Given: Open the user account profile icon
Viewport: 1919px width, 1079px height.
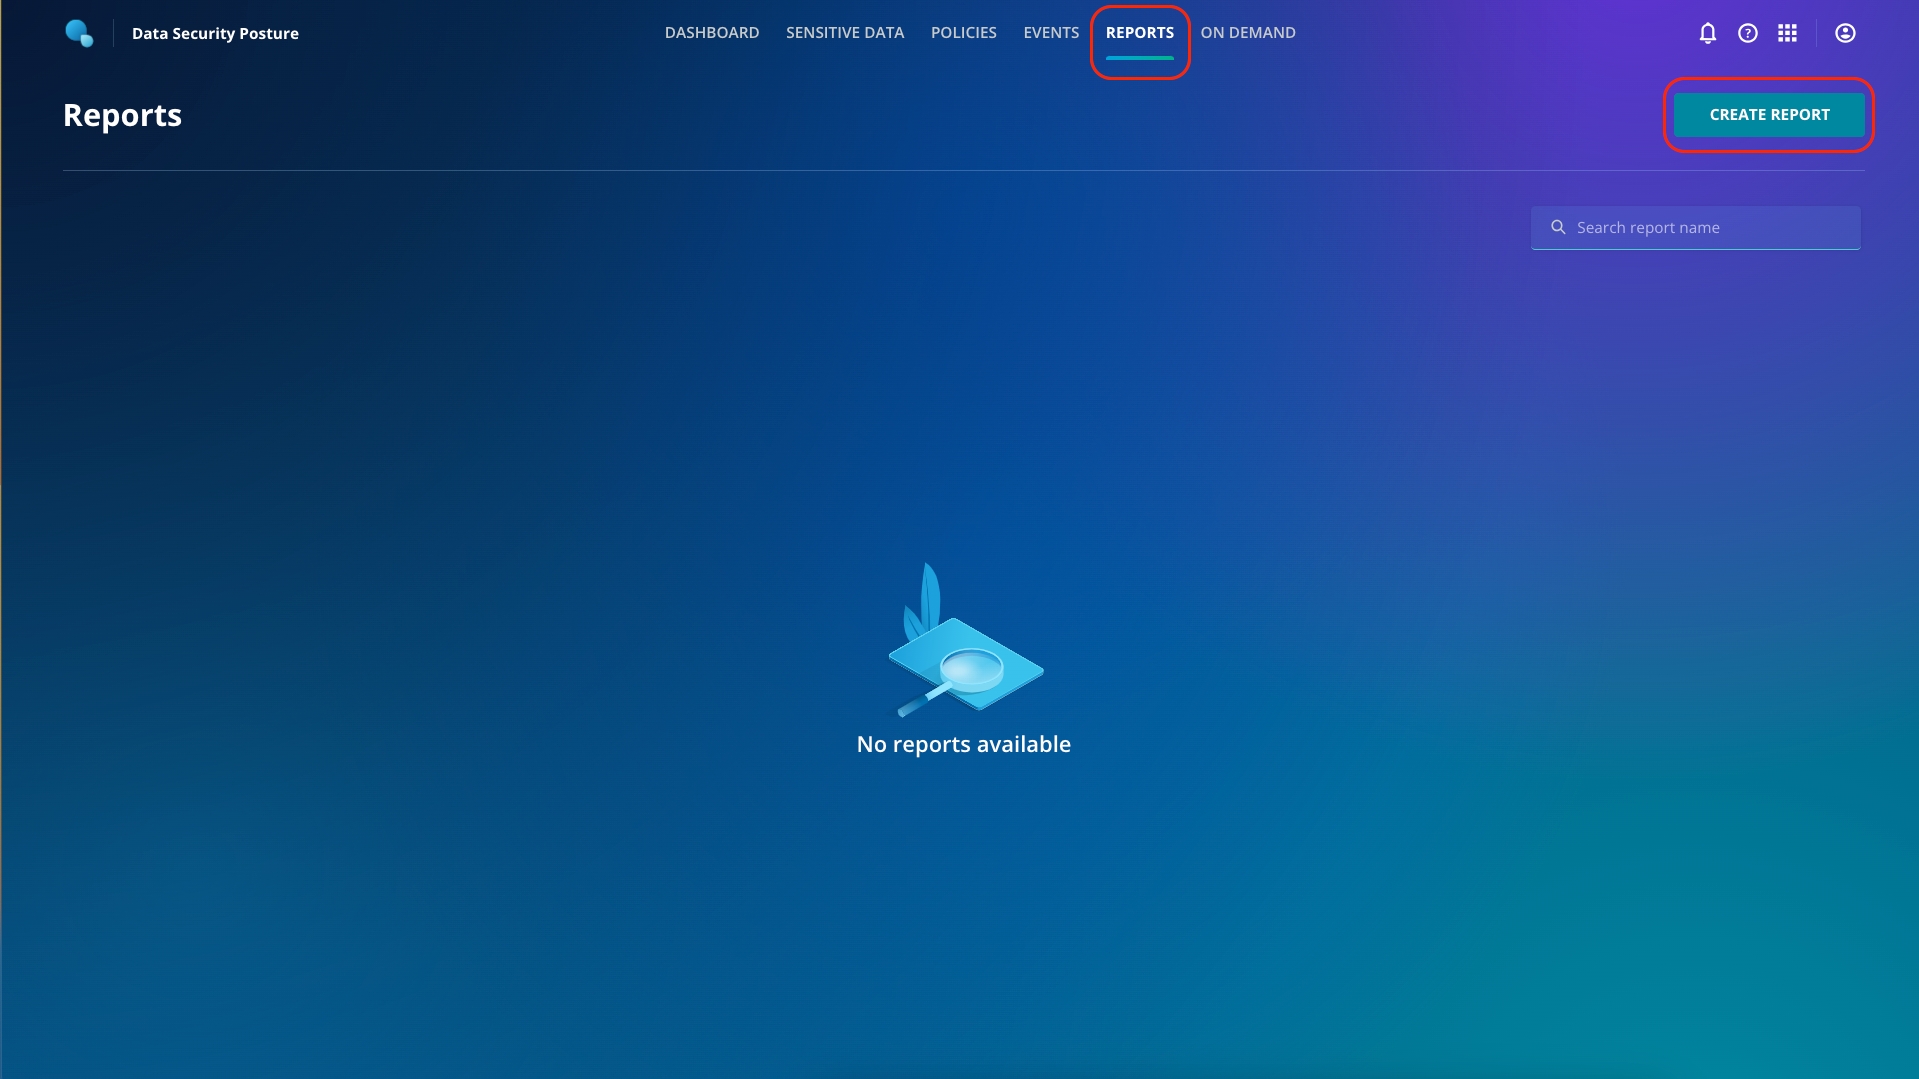Looking at the screenshot, I should coord(1845,33).
